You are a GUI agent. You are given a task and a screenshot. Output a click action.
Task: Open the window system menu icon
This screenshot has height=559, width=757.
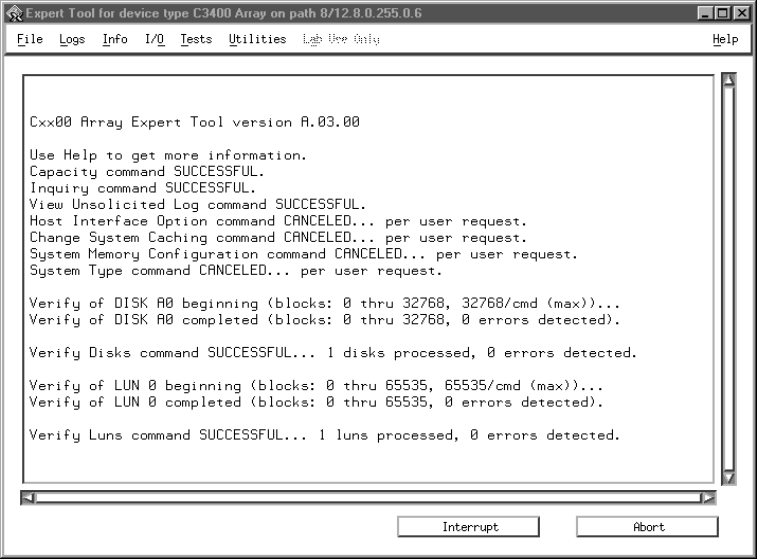click(14, 14)
